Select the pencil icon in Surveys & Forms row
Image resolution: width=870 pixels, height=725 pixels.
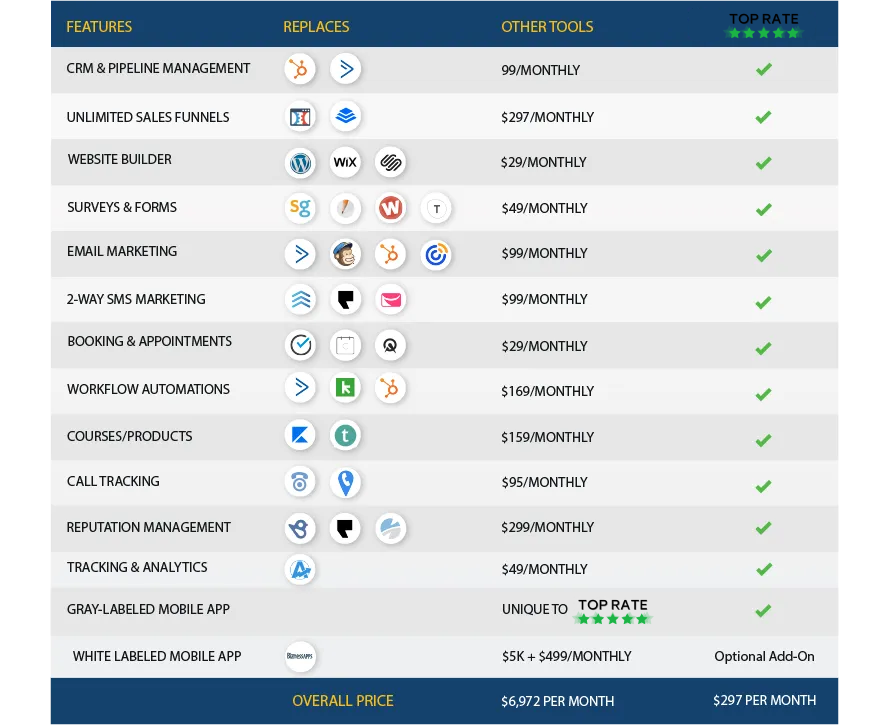pos(345,208)
